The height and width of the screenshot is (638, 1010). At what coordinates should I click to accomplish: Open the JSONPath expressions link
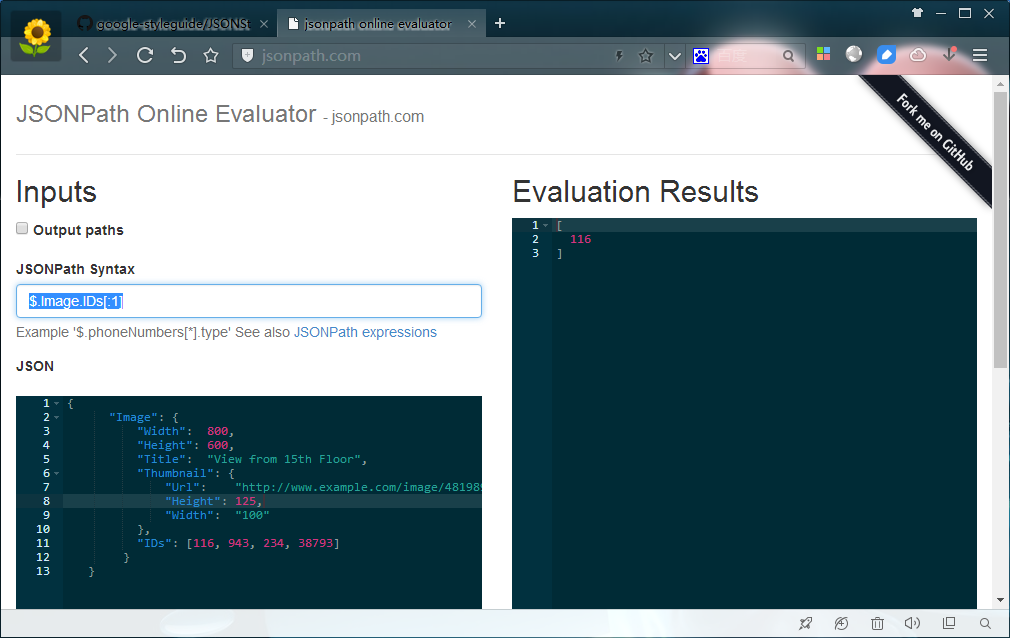click(x=365, y=333)
